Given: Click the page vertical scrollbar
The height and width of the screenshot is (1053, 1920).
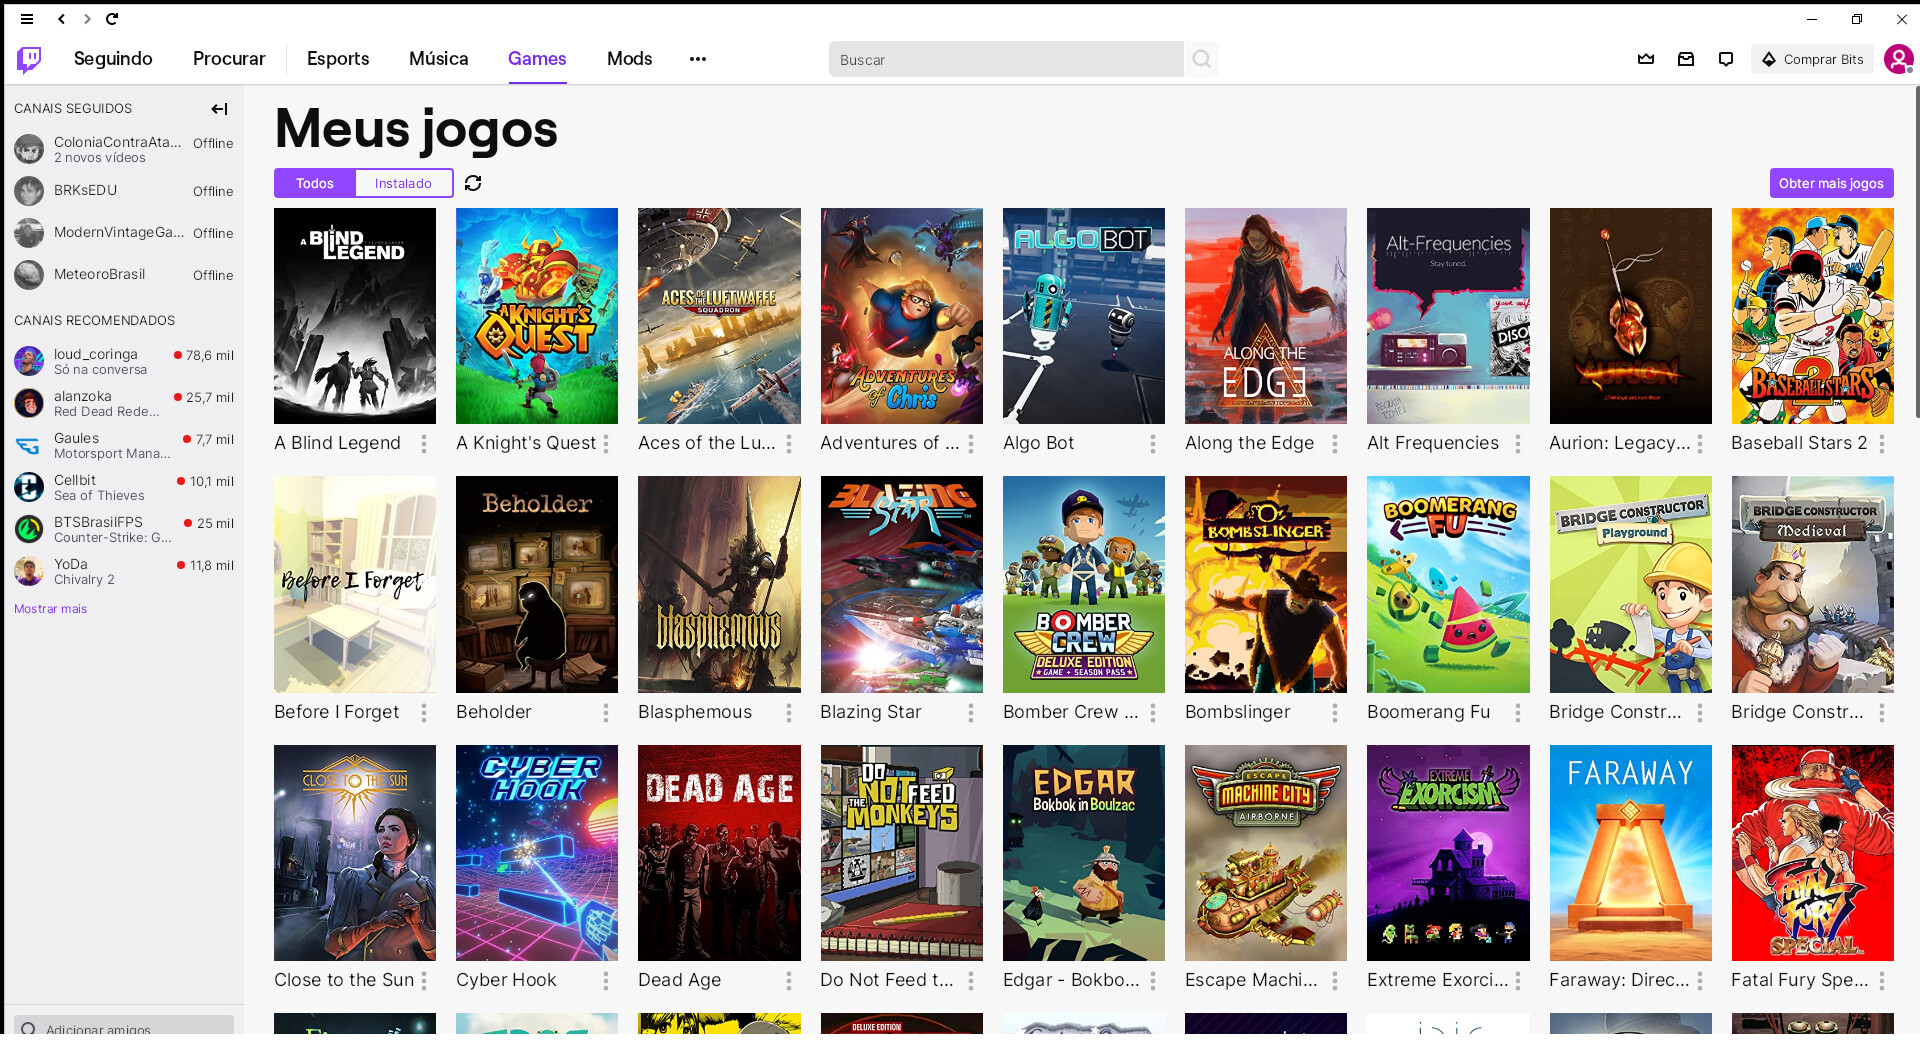Looking at the screenshot, I should pyautogui.click(x=1916, y=252).
